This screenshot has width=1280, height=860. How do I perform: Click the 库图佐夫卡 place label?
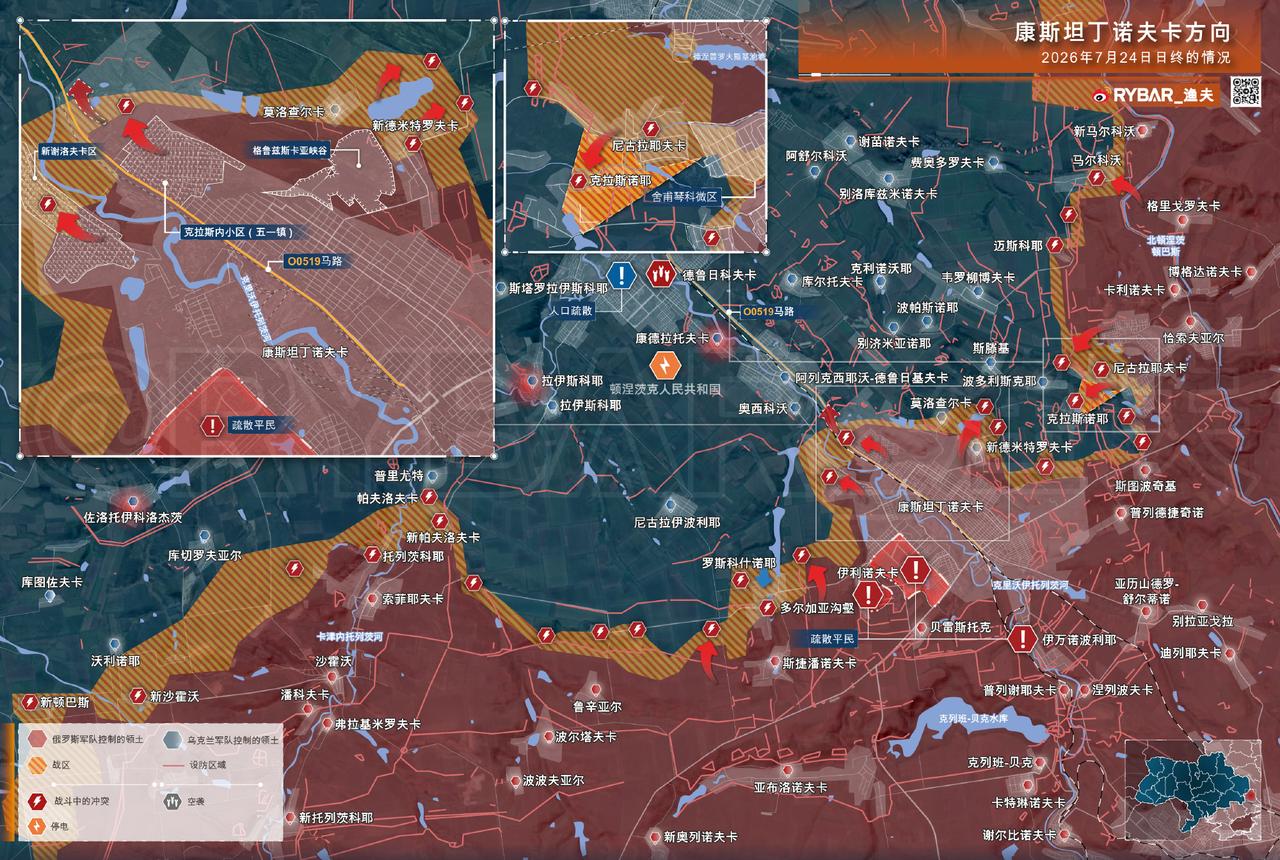pyautogui.click(x=52, y=581)
